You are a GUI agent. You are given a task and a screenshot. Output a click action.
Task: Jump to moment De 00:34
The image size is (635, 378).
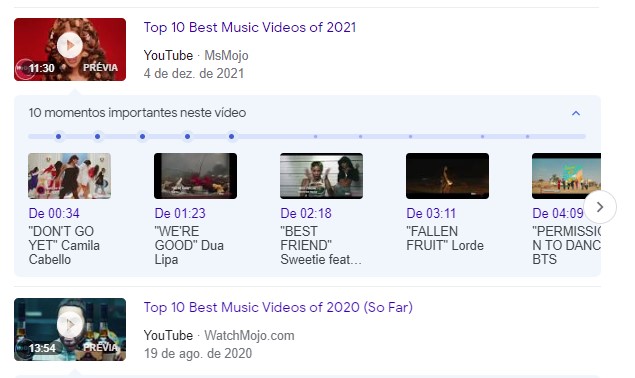point(54,213)
